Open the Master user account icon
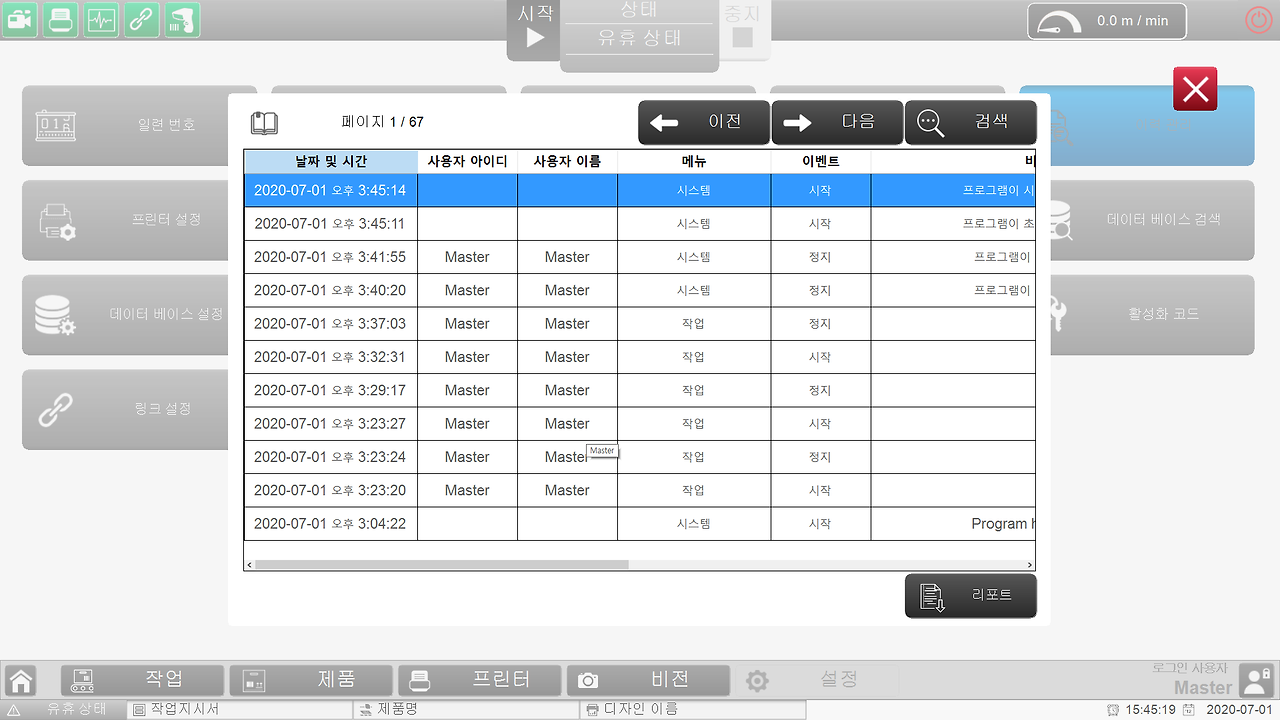The height and width of the screenshot is (720, 1280). [1256, 680]
